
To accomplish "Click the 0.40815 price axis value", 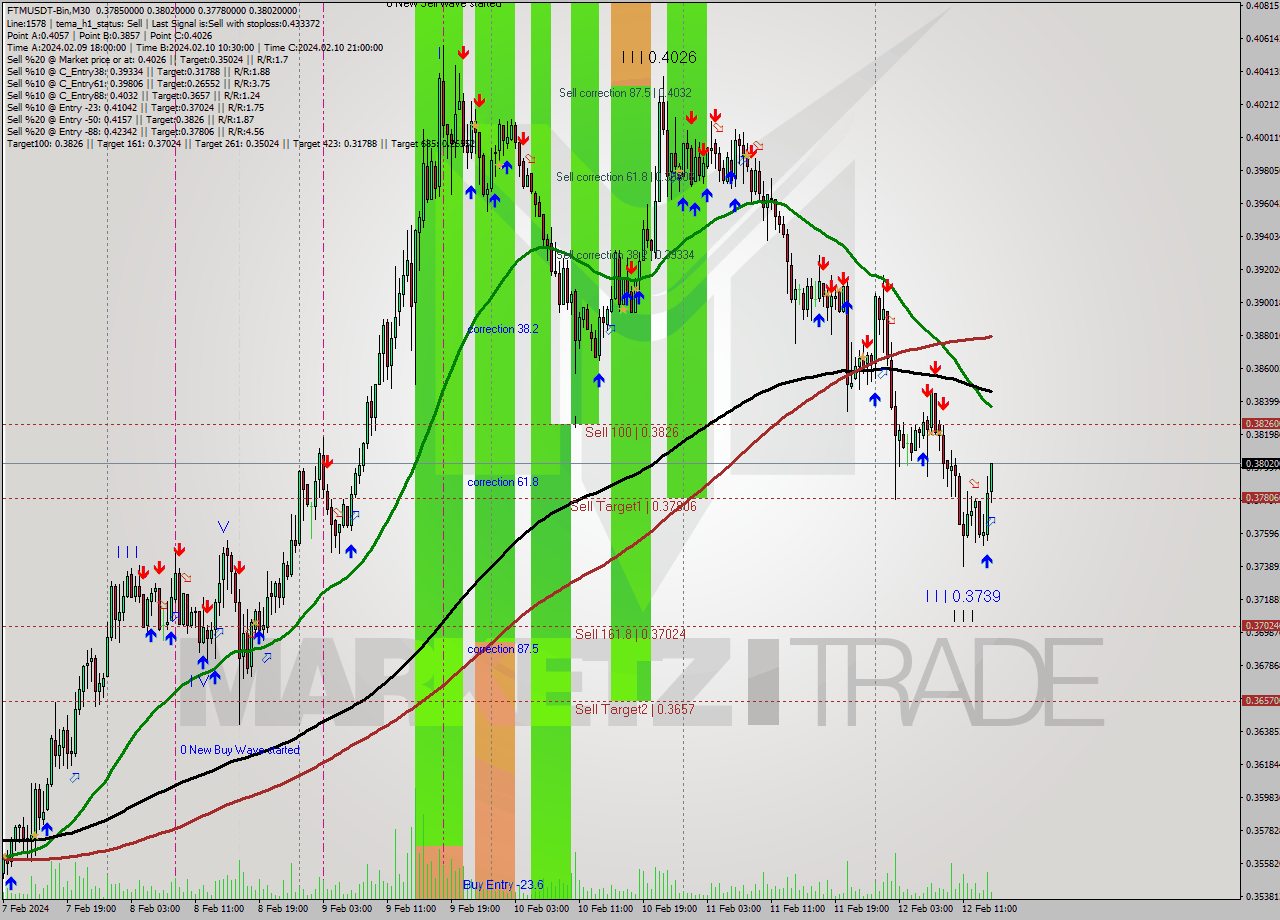I will 1262,5.
